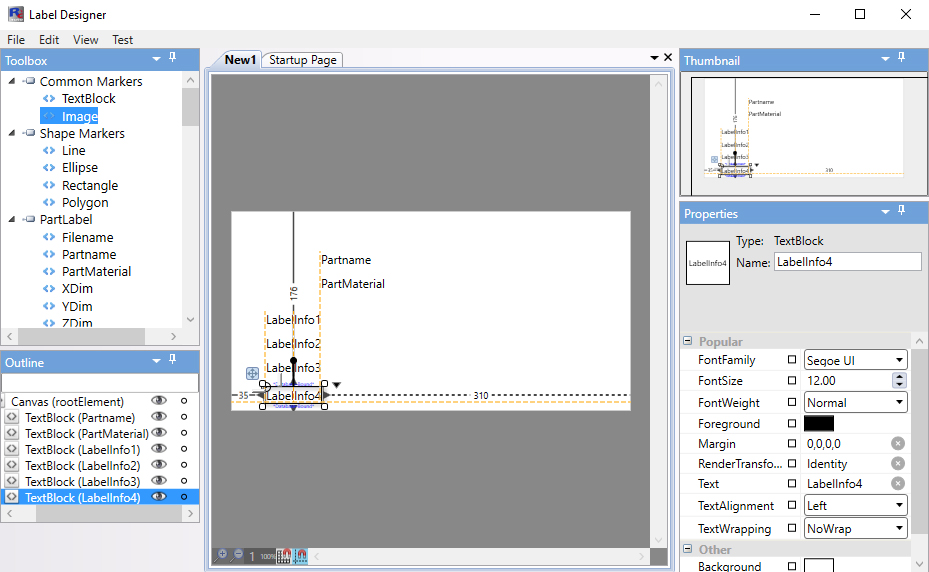Click the zoom out magnifier icon

[237, 555]
